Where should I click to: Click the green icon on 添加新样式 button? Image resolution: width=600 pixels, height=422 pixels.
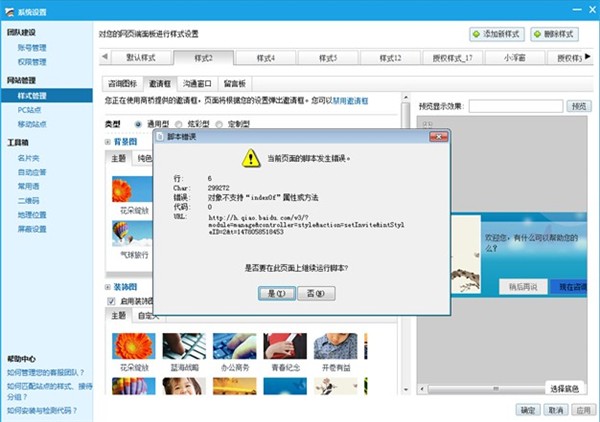tap(476, 34)
